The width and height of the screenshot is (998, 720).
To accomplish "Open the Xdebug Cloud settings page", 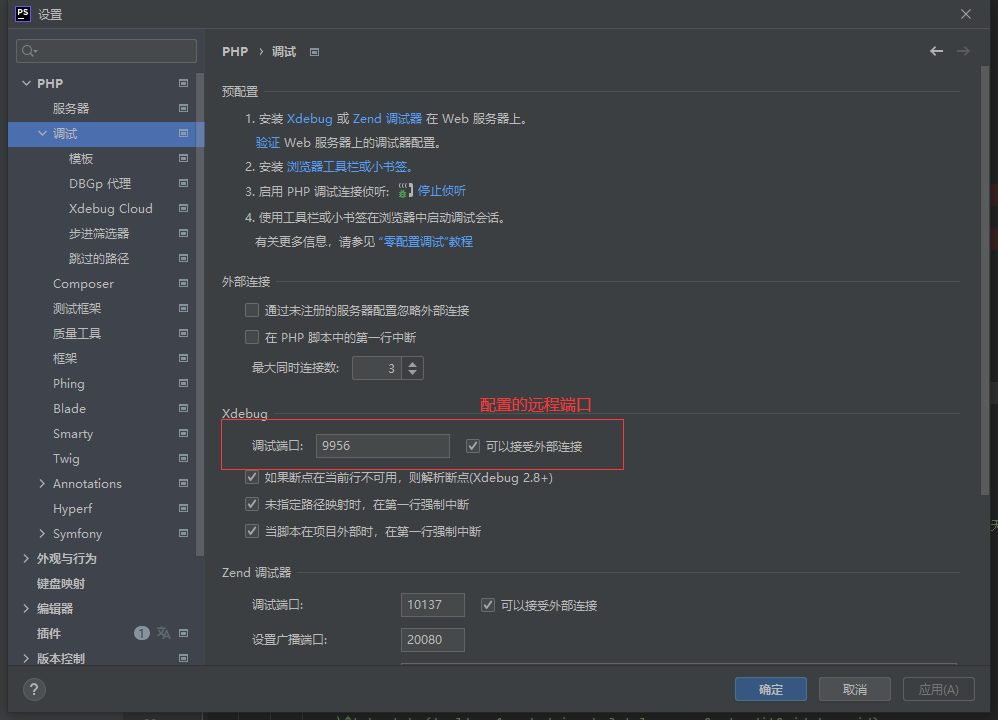I will tap(111, 208).
